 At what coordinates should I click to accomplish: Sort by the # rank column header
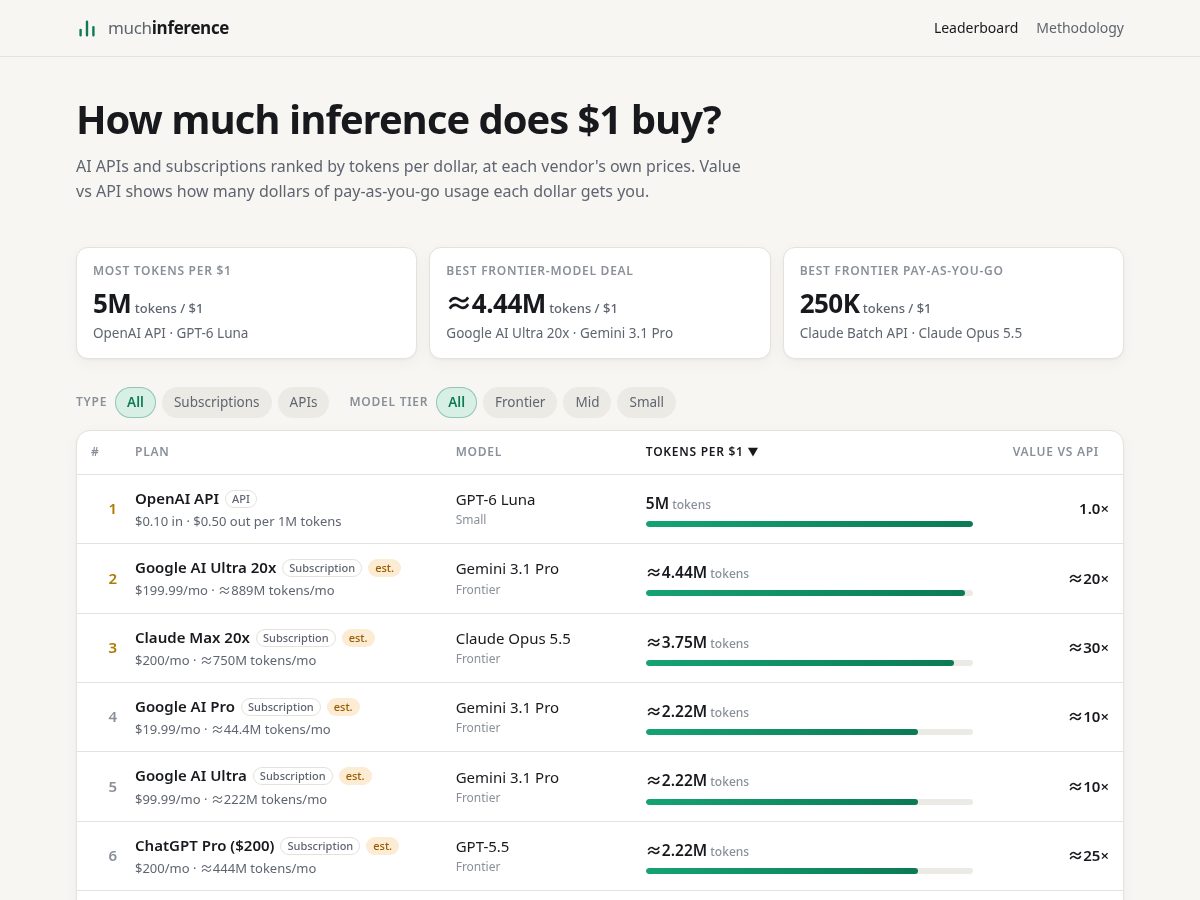click(95, 452)
